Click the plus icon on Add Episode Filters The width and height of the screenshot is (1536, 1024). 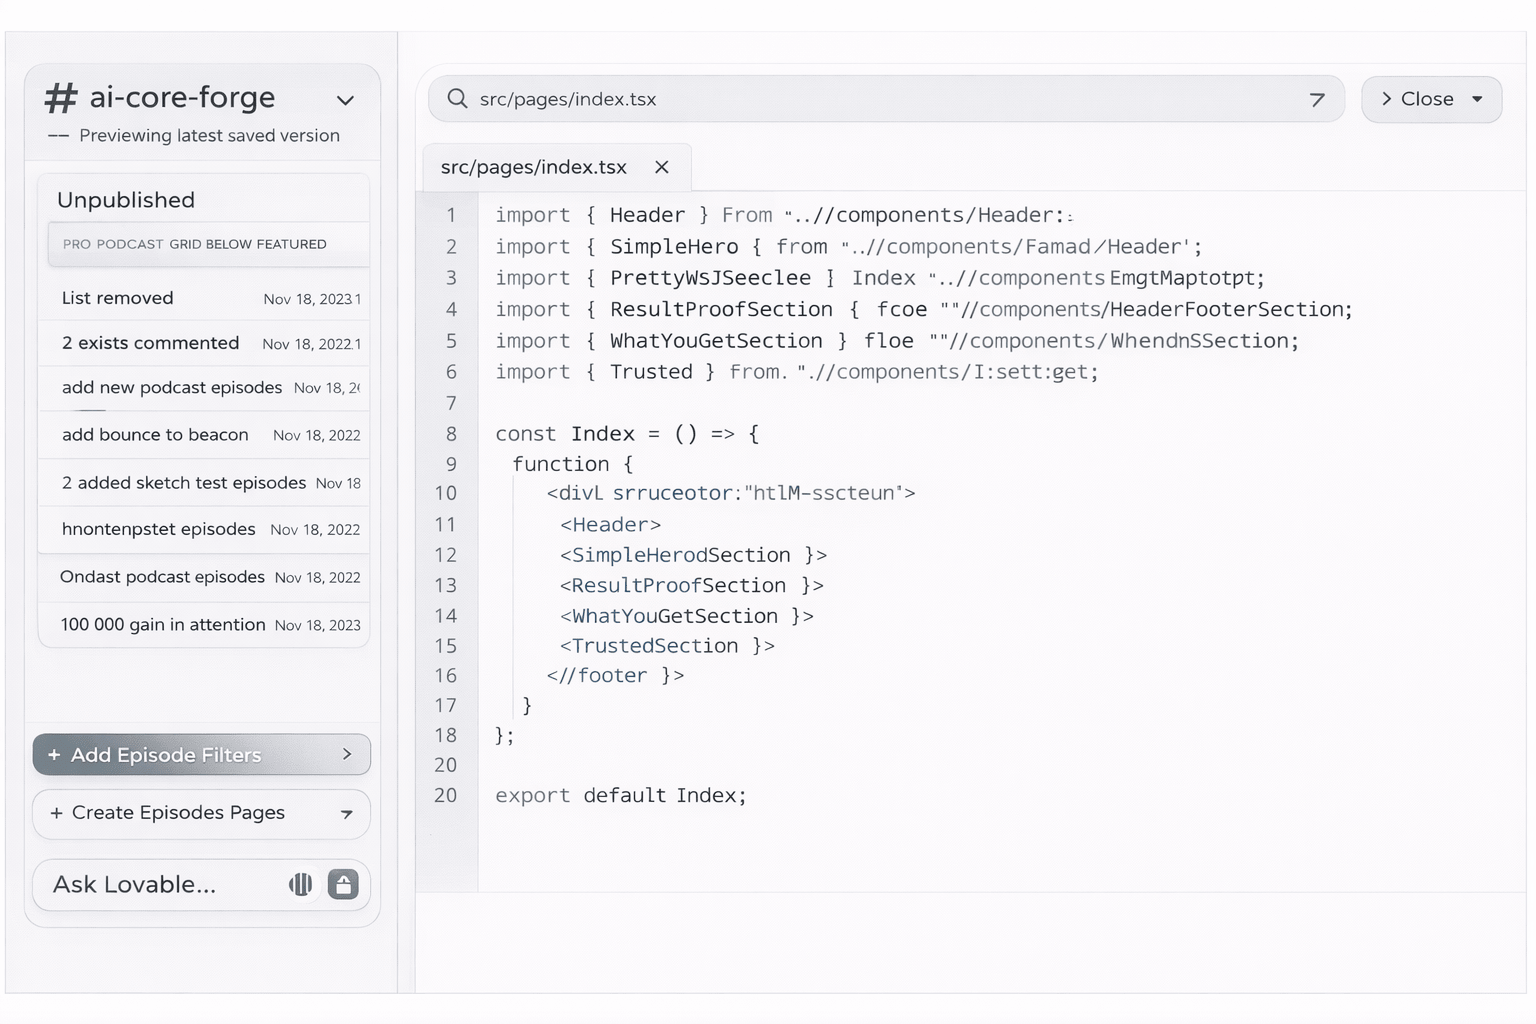point(56,755)
